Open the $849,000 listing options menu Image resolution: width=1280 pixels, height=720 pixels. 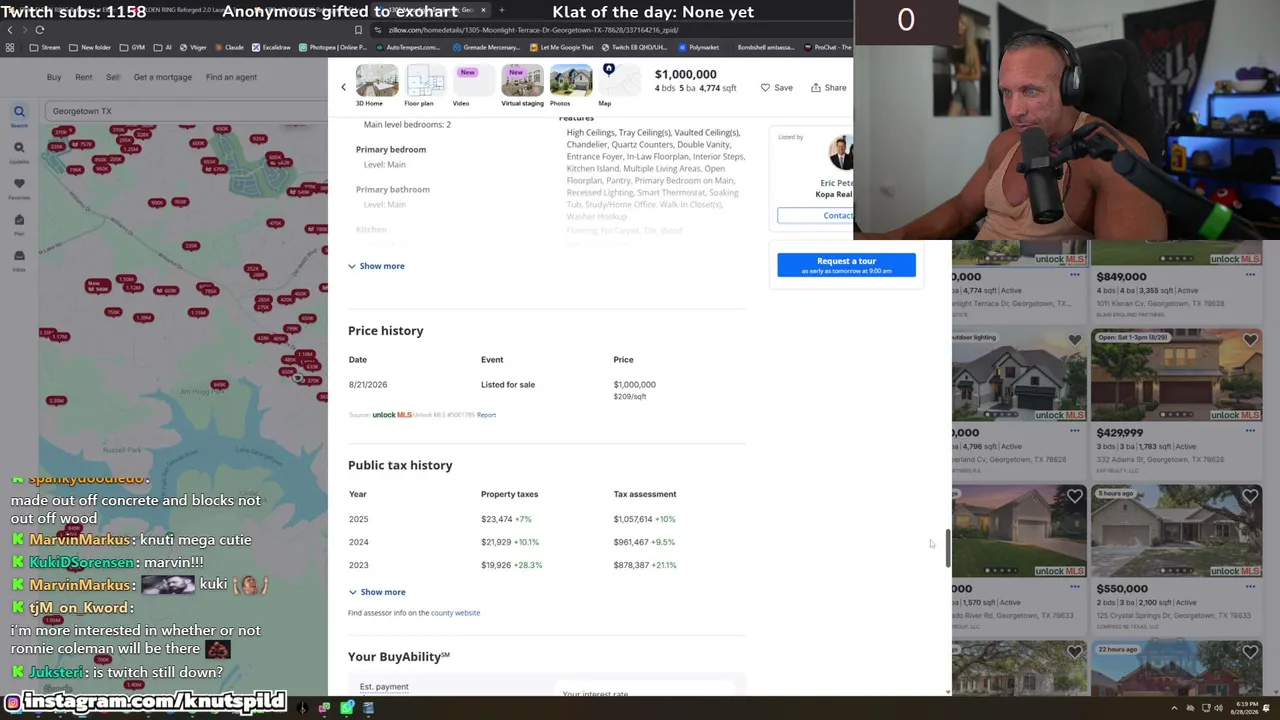pos(1250,275)
